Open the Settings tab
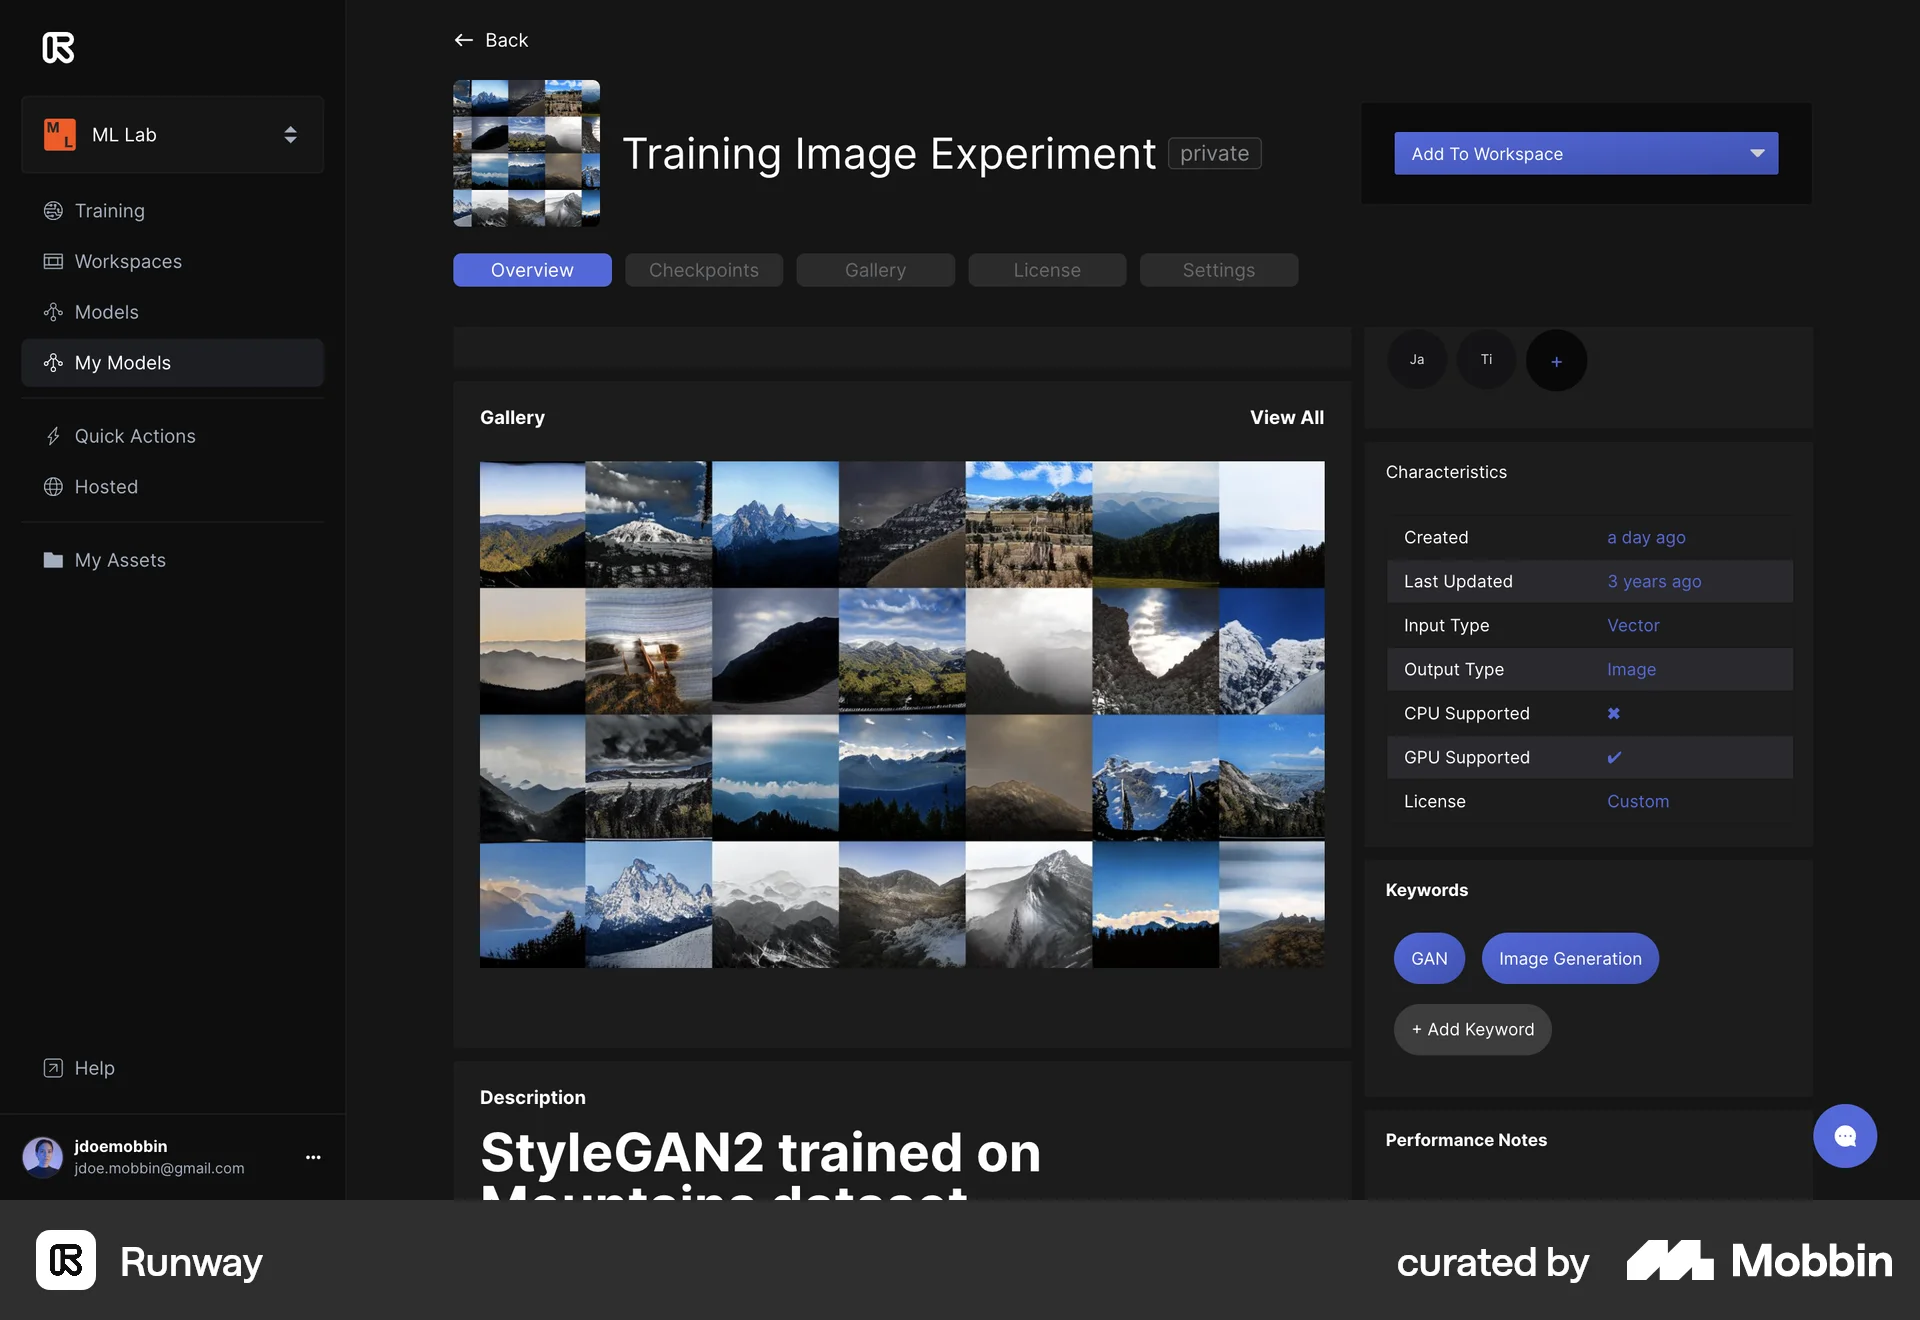Image resolution: width=1920 pixels, height=1320 pixels. pos(1218,270)
